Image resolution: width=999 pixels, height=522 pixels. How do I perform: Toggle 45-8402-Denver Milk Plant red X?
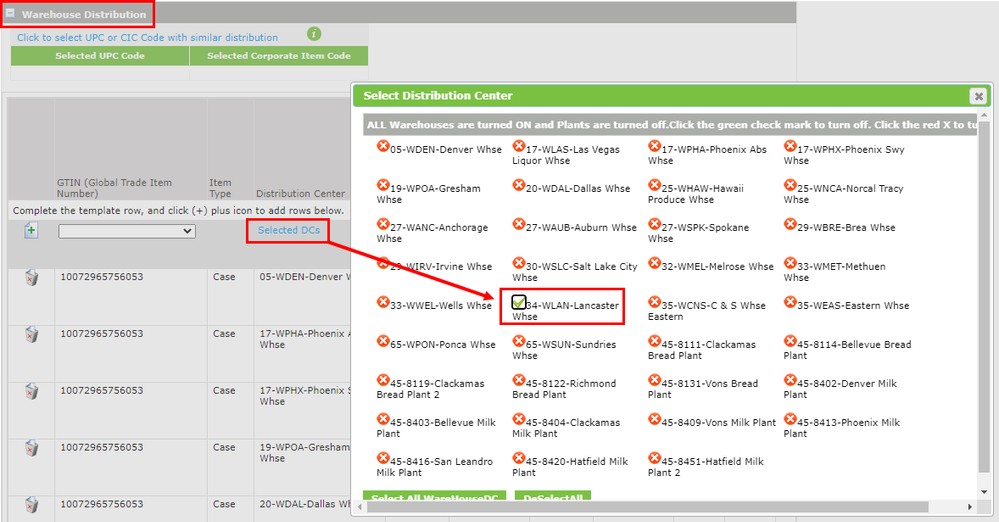point(791,381)
